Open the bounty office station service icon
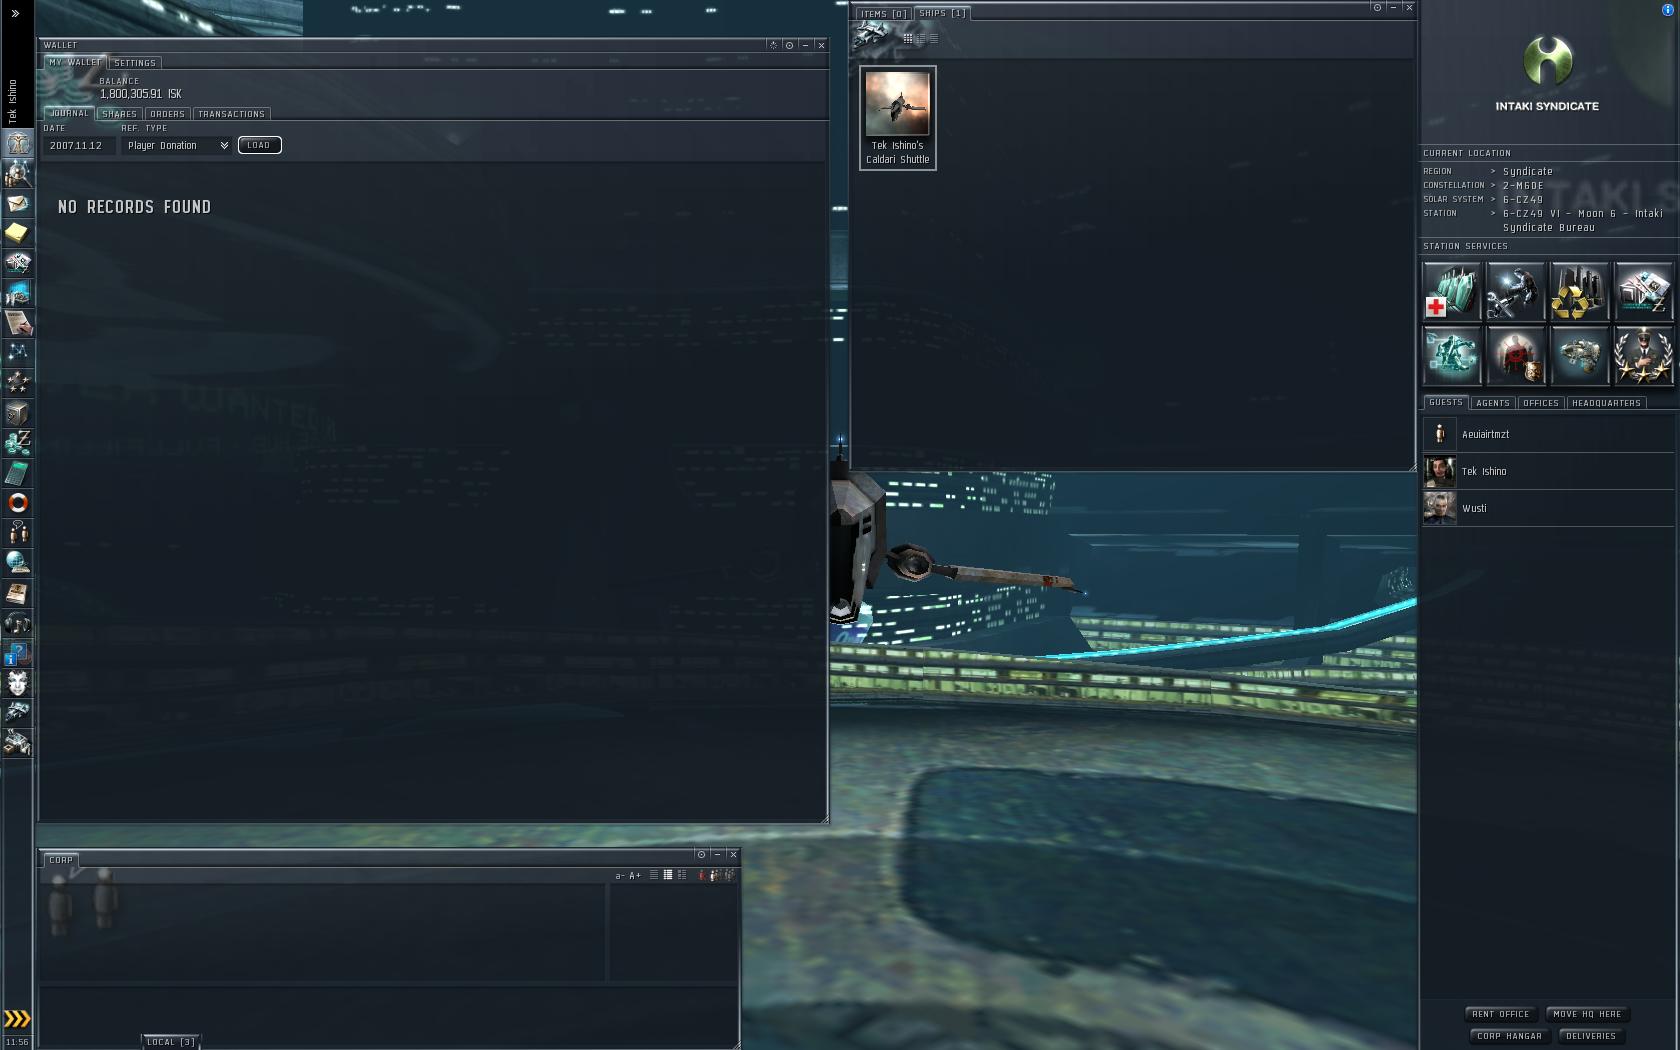The width and height of the screenshot is (1680, 1050). click(1516, 356)
